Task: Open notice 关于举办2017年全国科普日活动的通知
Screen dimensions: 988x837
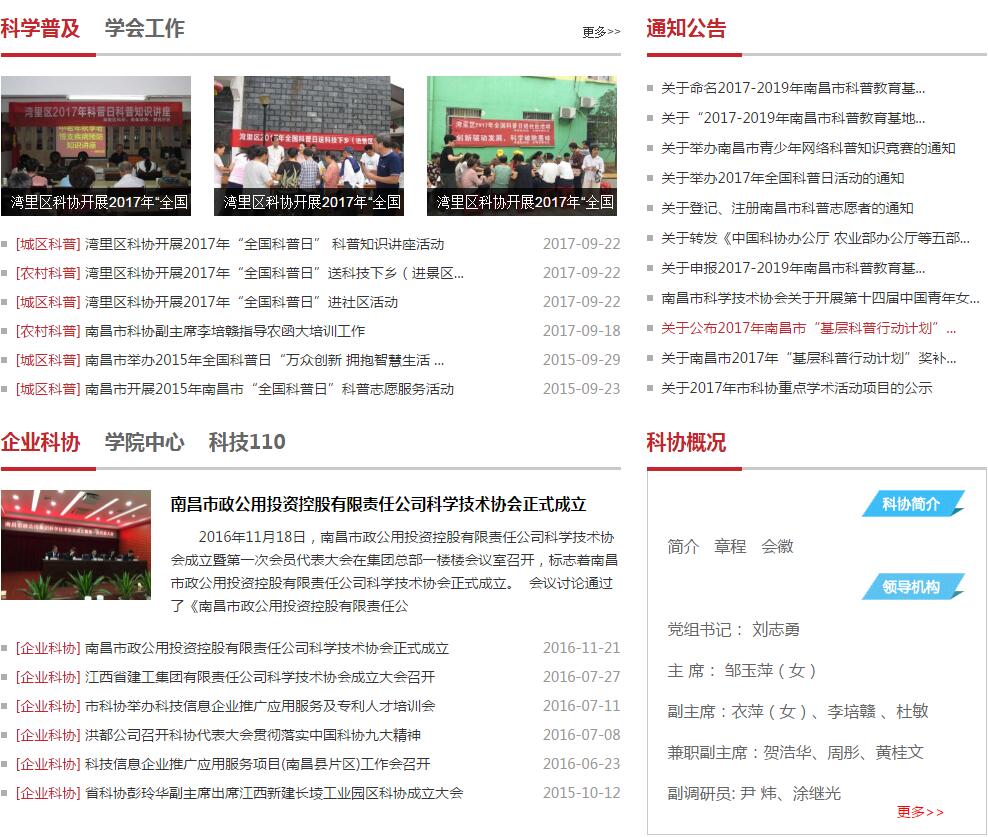Action: pyautogui.click(x=782, y=178)
